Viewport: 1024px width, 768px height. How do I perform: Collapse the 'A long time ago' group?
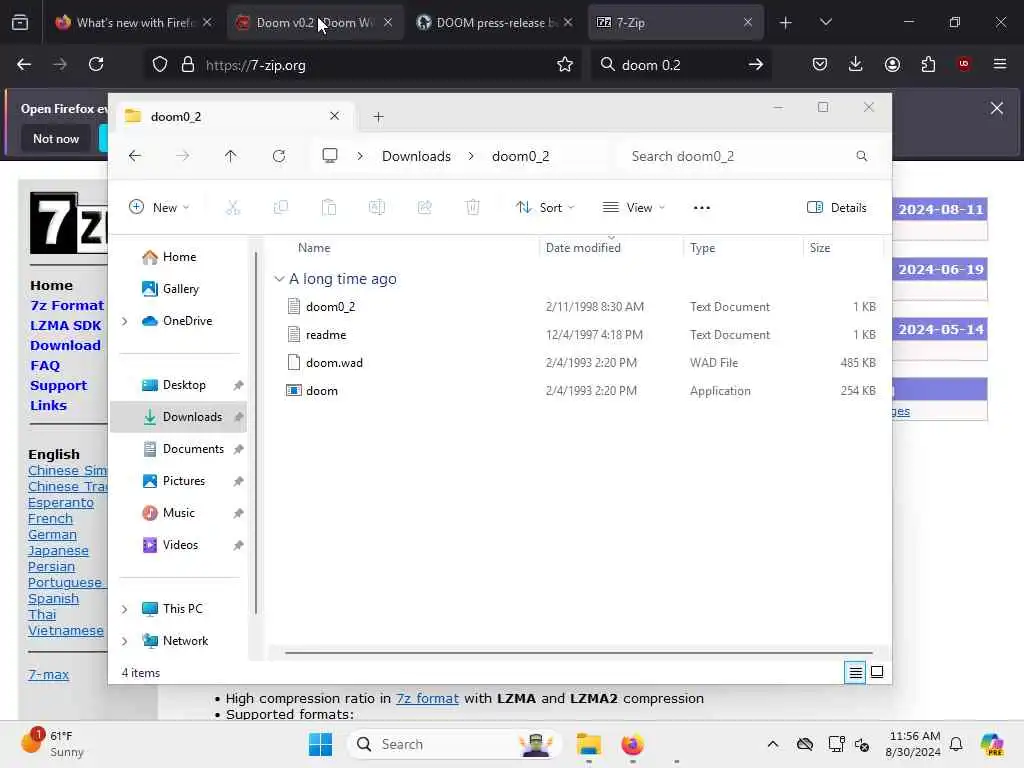[x=280, y=279]
